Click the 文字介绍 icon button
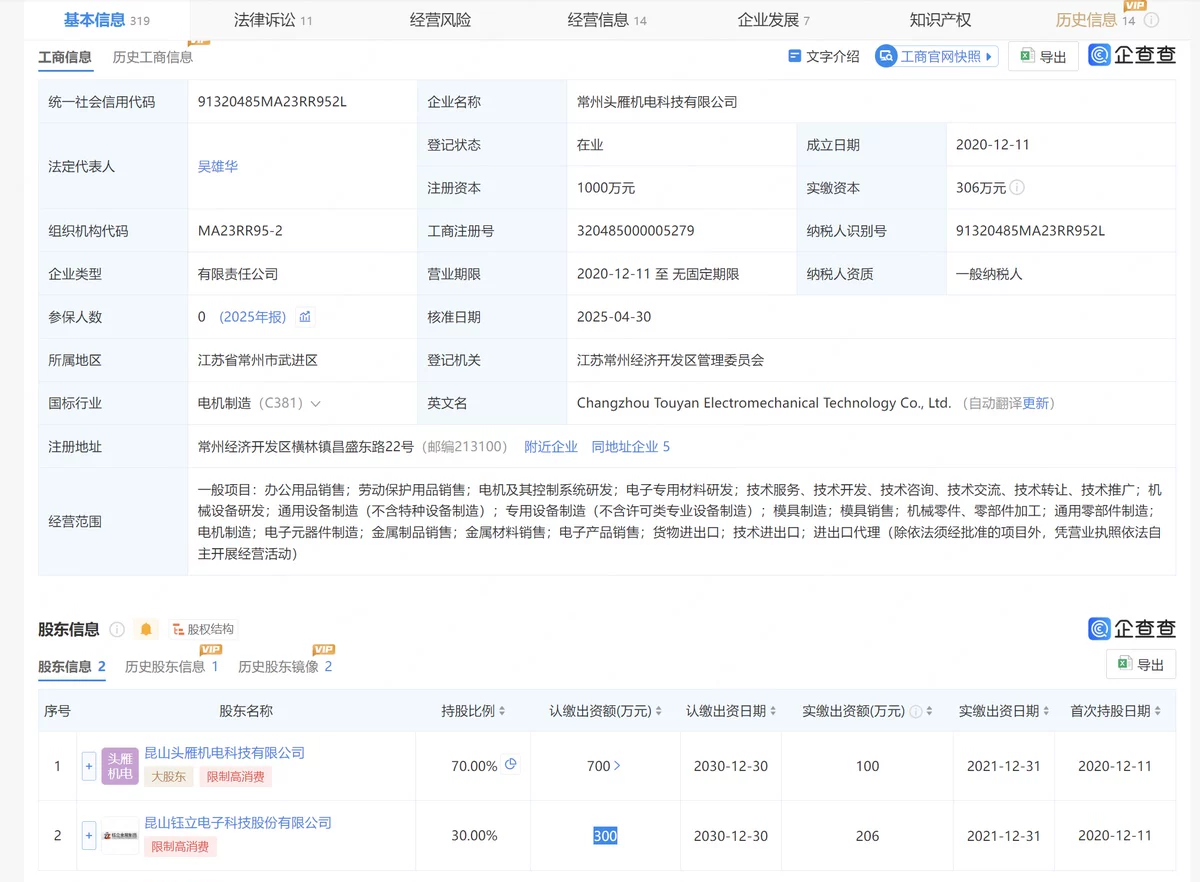The image size is (1200, 882). tap(824, 56)
